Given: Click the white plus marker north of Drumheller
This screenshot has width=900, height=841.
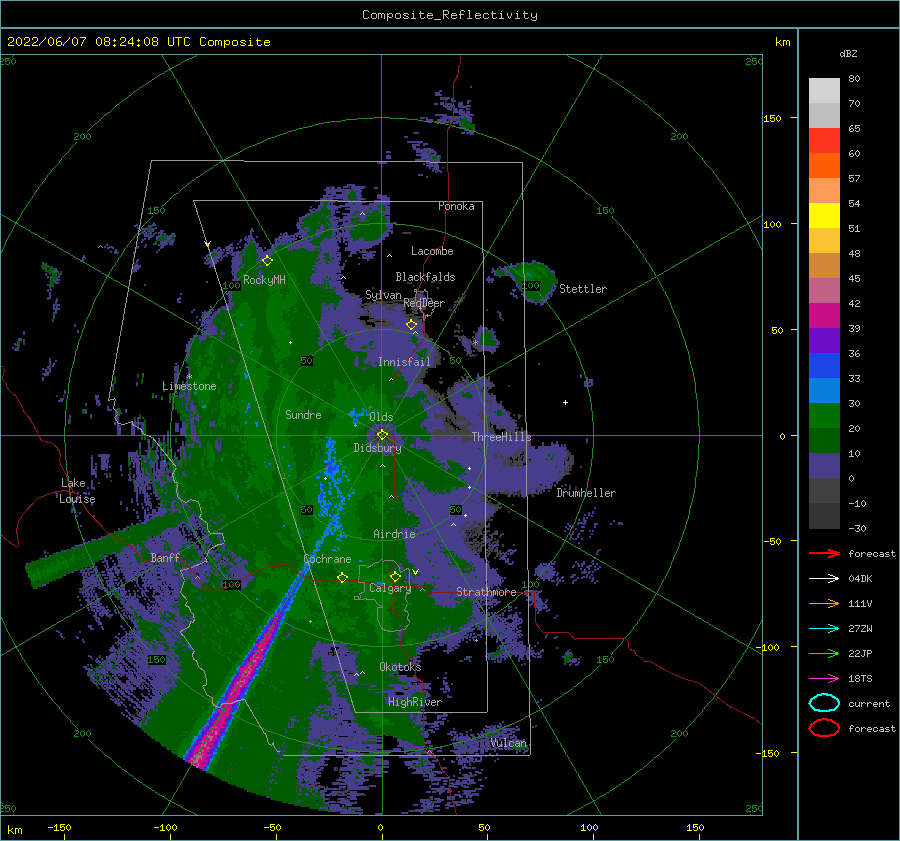Looking at the screenshot, I should 565,402.
